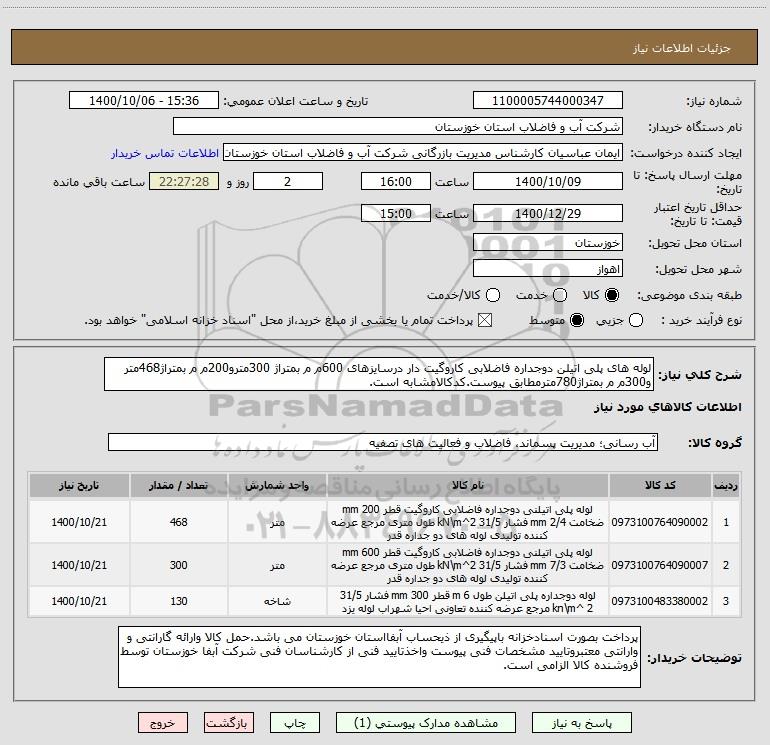Click product name with قطر 300 mm
Viewport: 770px width, 745px height.
pyautogui.click(x=468, y=601)
